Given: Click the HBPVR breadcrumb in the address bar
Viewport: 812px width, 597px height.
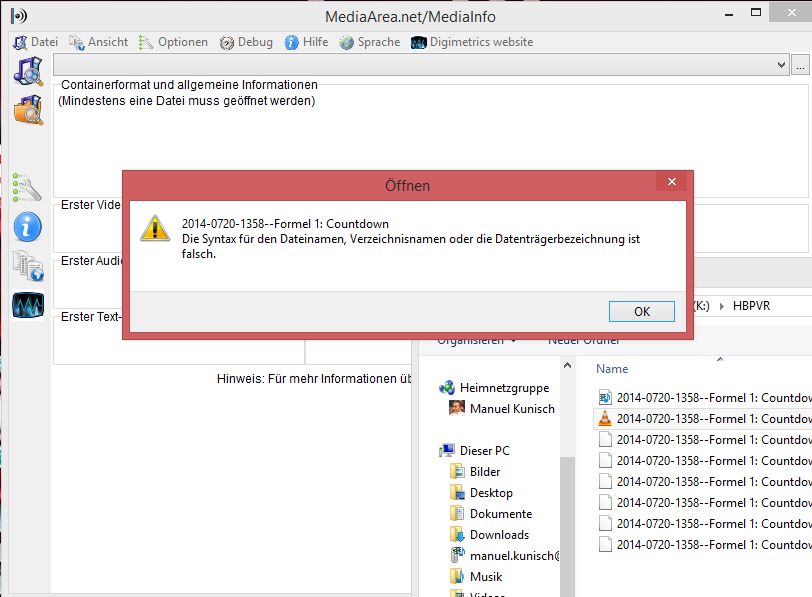Looking at the screenshot, I should click(751, 306).
